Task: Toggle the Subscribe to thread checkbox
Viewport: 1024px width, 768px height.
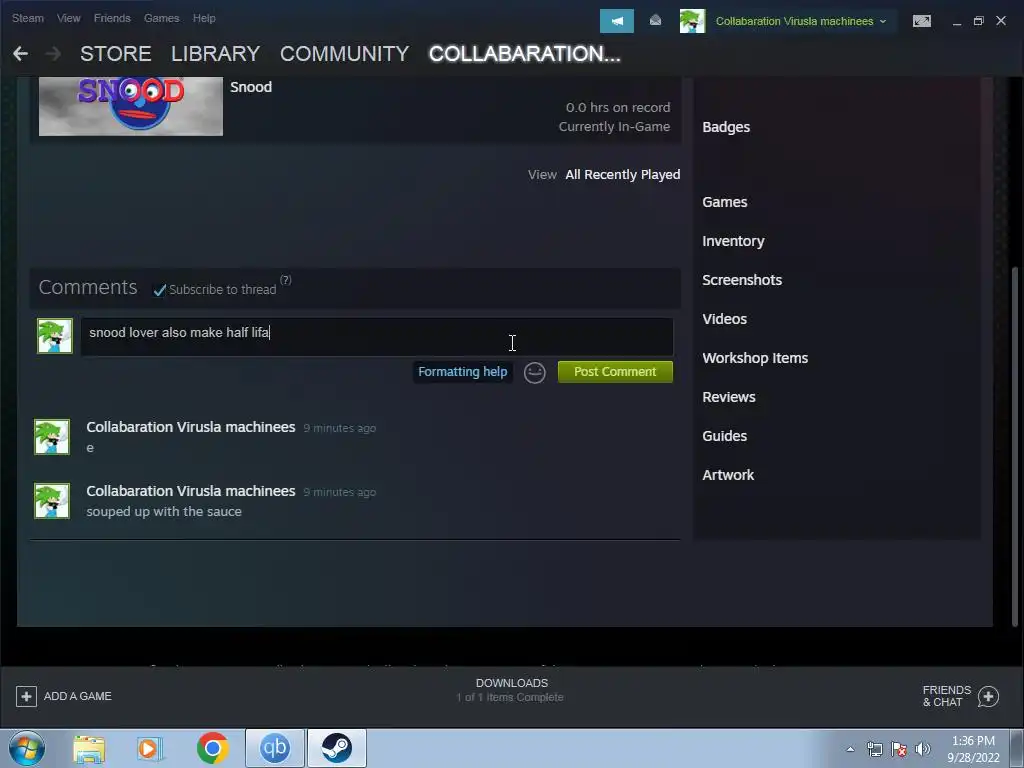Action: pyautogui.click(x=159, y=290)
